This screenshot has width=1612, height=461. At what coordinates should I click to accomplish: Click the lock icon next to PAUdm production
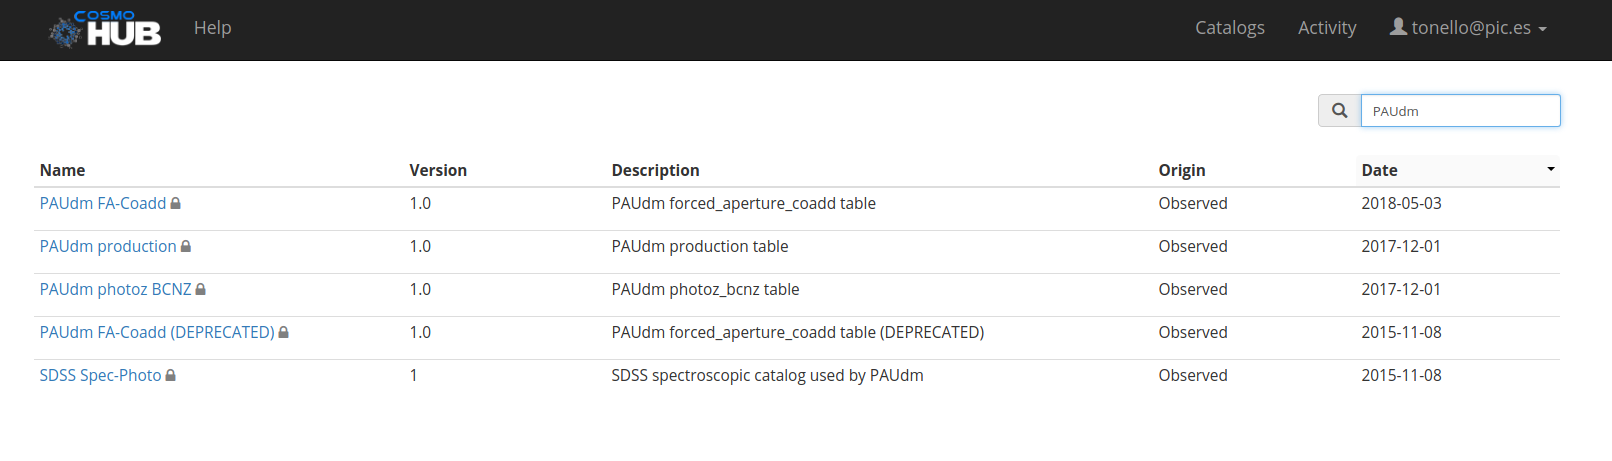point(186,247)
